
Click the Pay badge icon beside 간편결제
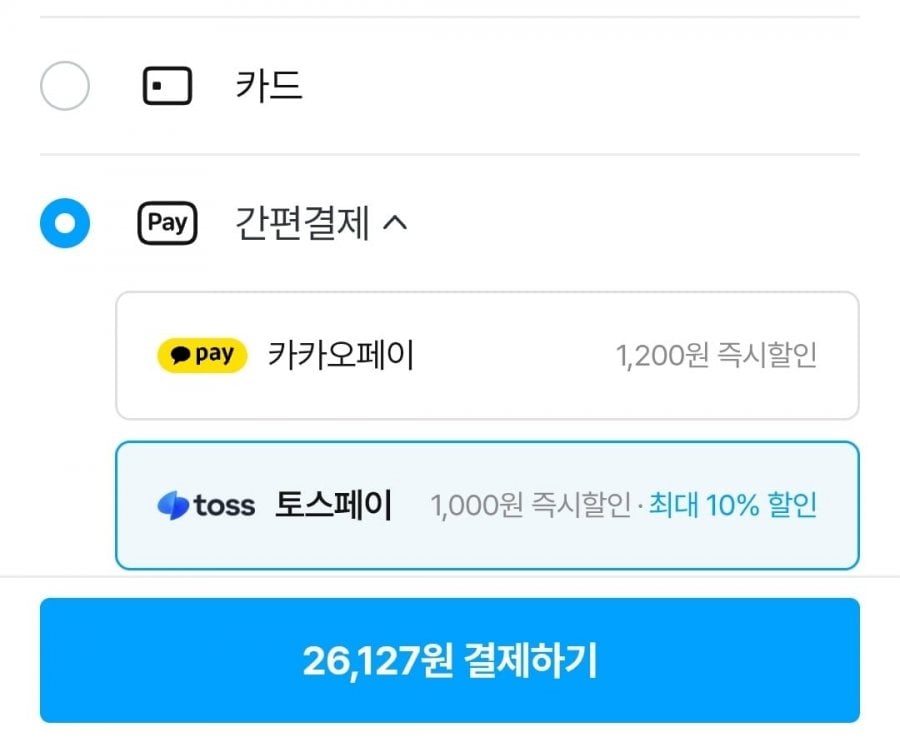point(167,223)
